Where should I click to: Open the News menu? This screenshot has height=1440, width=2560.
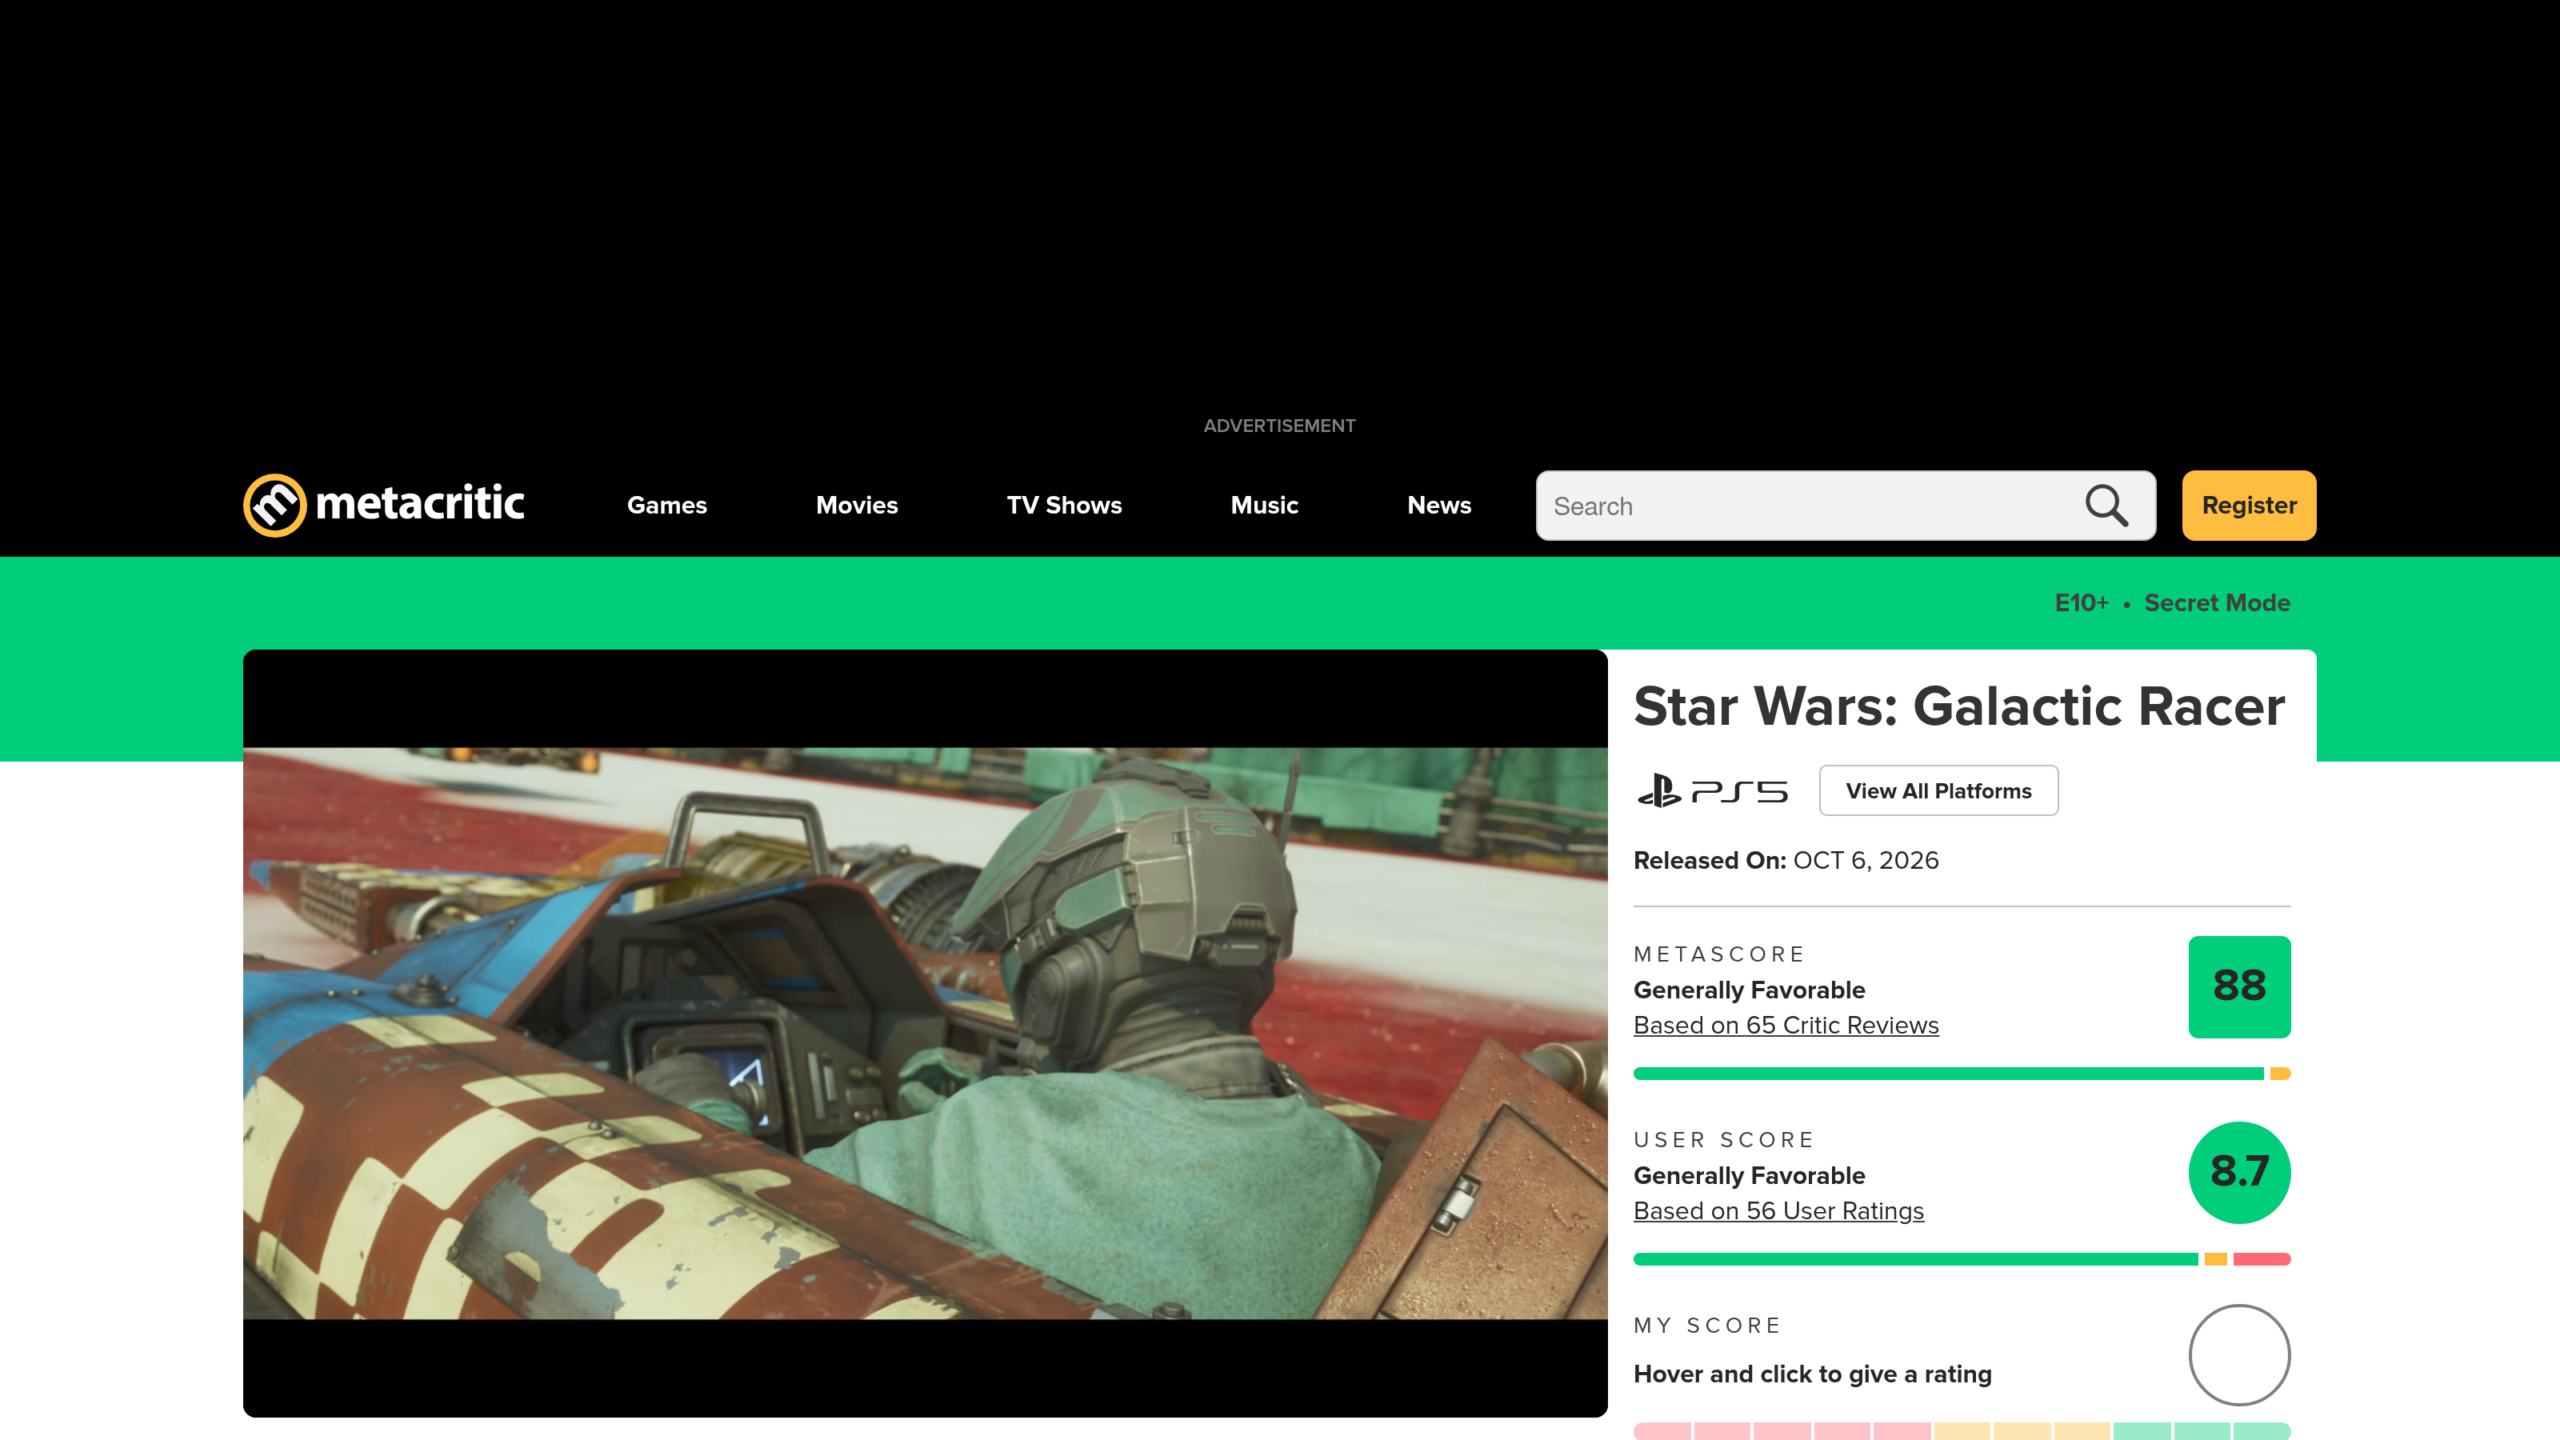point(1439,505)
